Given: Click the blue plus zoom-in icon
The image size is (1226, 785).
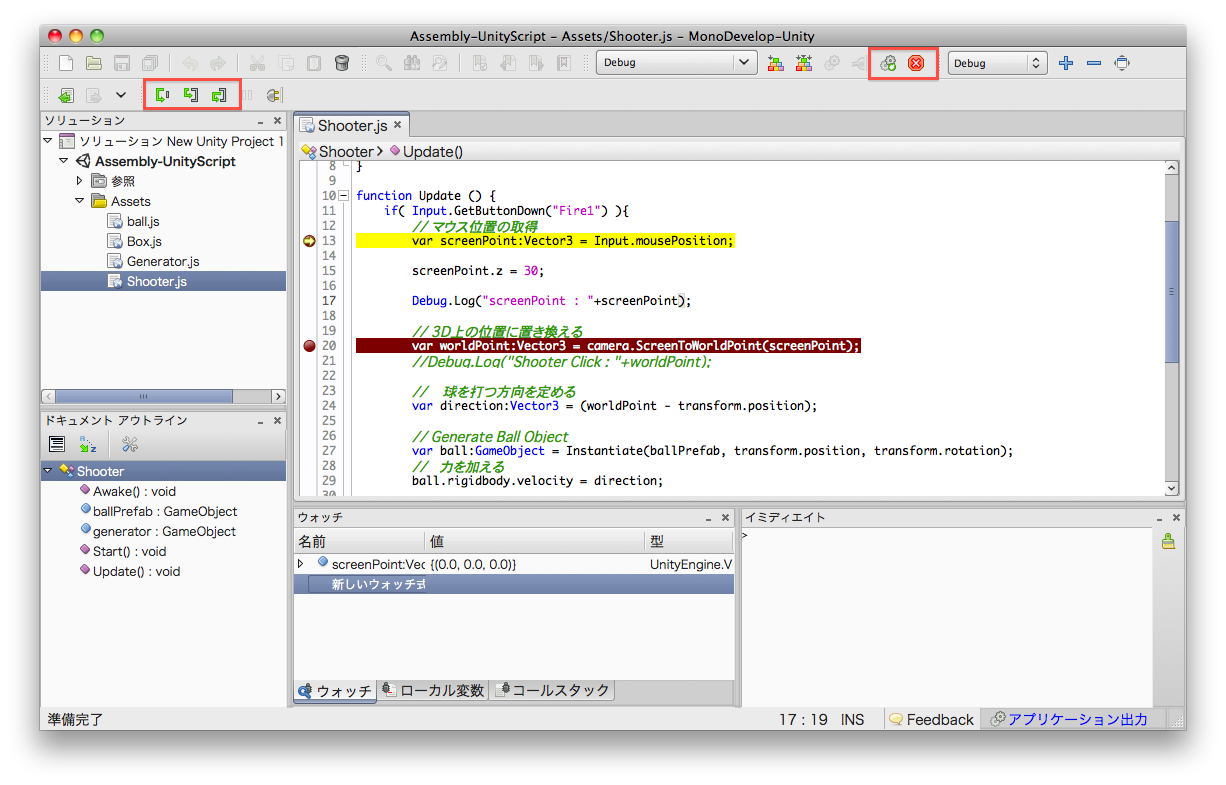Looking at the screenshot, I should tap(1066, 63).
